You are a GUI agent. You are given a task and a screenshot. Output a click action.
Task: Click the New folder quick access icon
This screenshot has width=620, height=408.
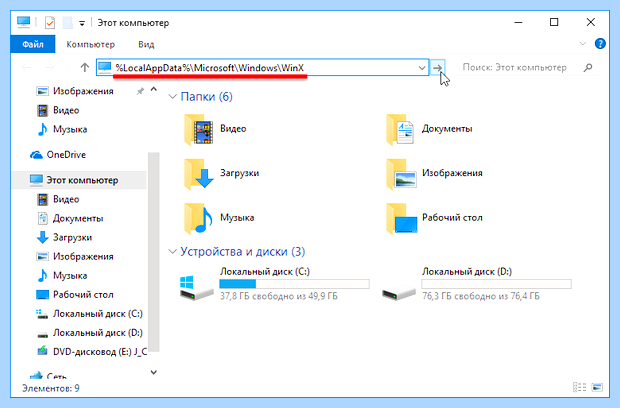68,23
